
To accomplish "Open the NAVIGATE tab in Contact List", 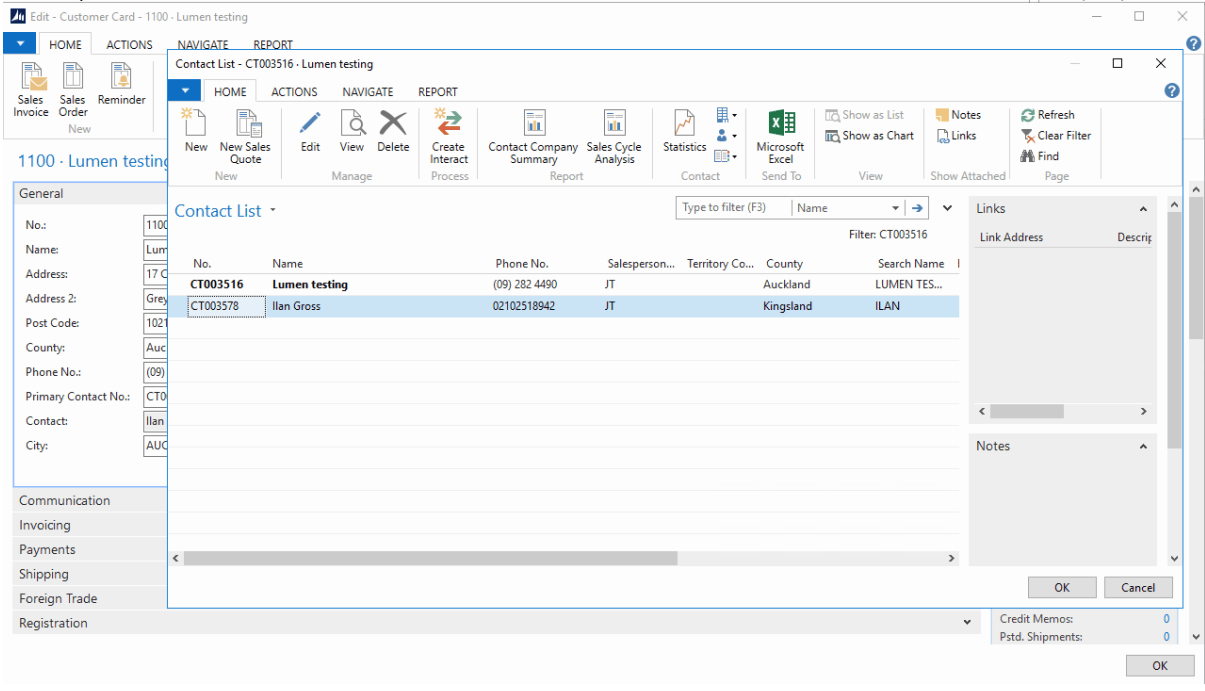I will [x=367, y=92].
